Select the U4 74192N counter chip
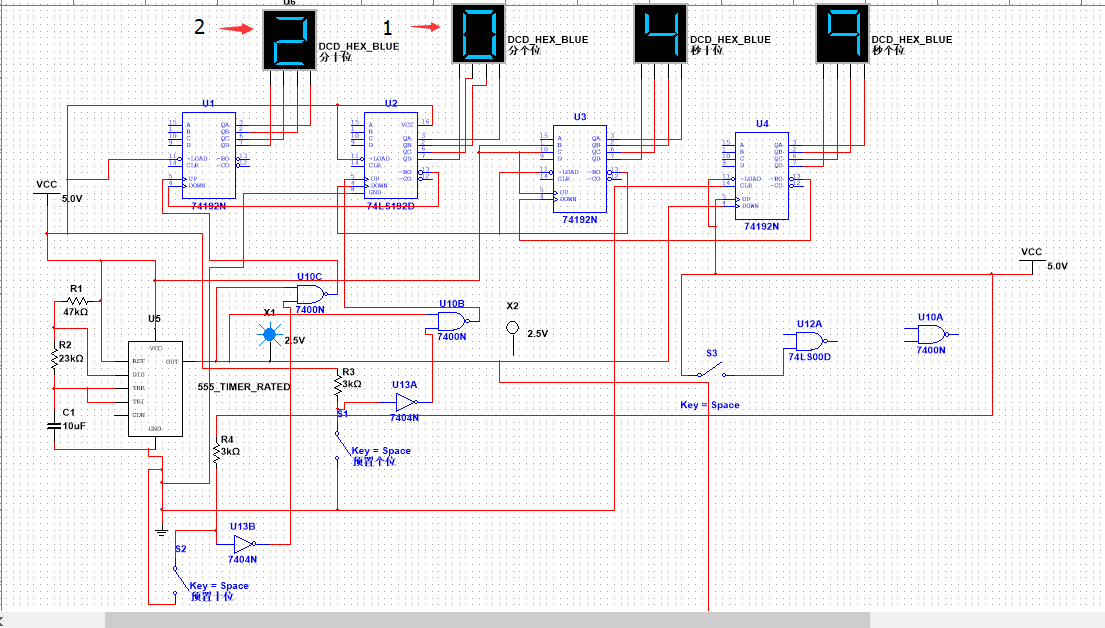1105x628 pixels. click(762, 176)
